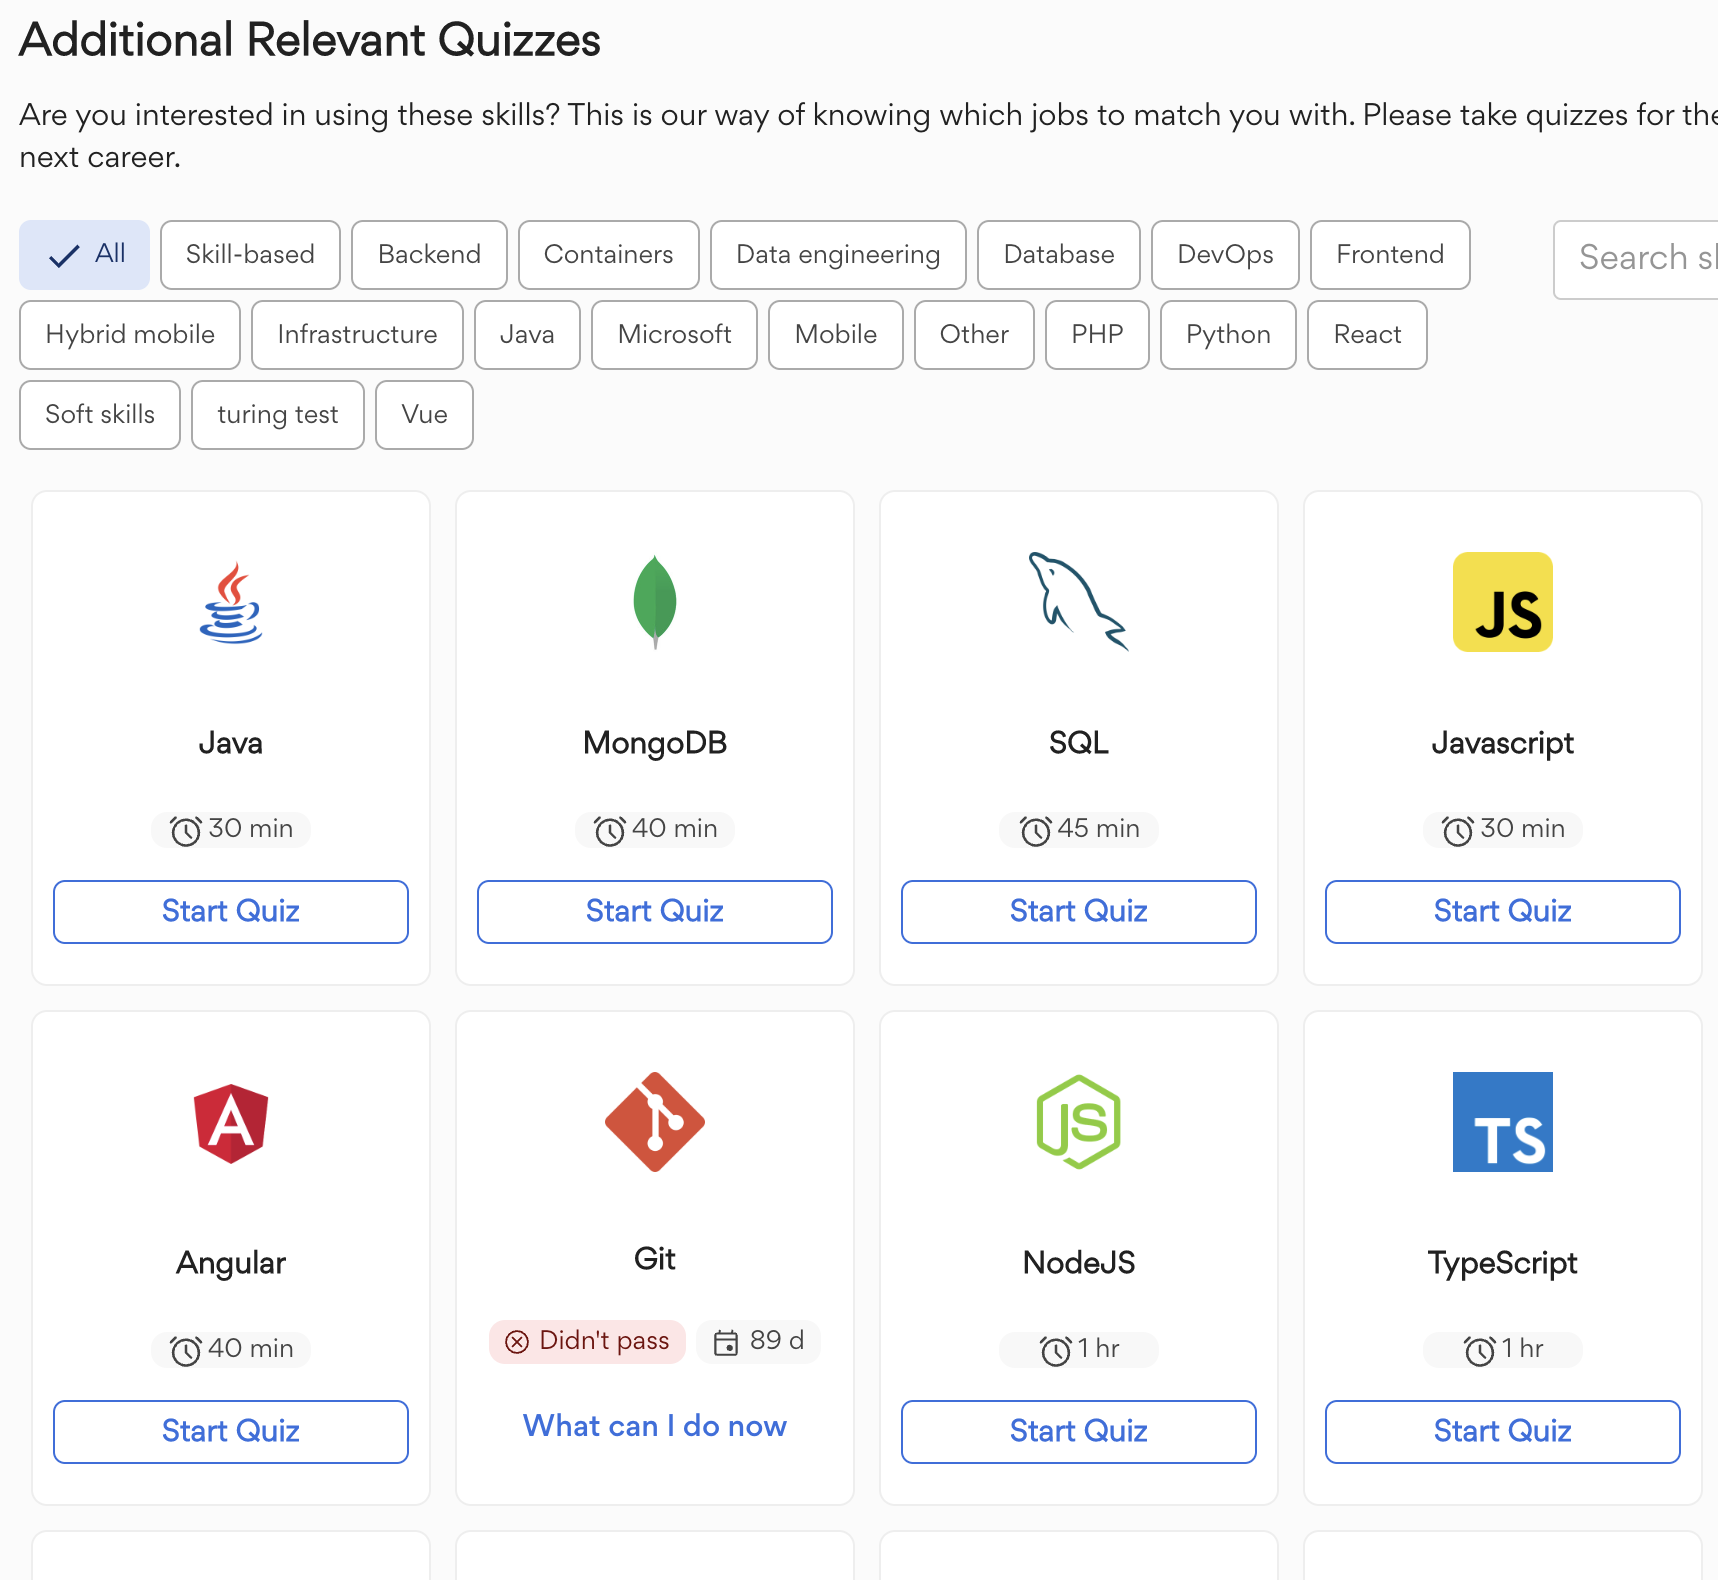Filter quizzes by Skill-based

click(x=250, y=255)
